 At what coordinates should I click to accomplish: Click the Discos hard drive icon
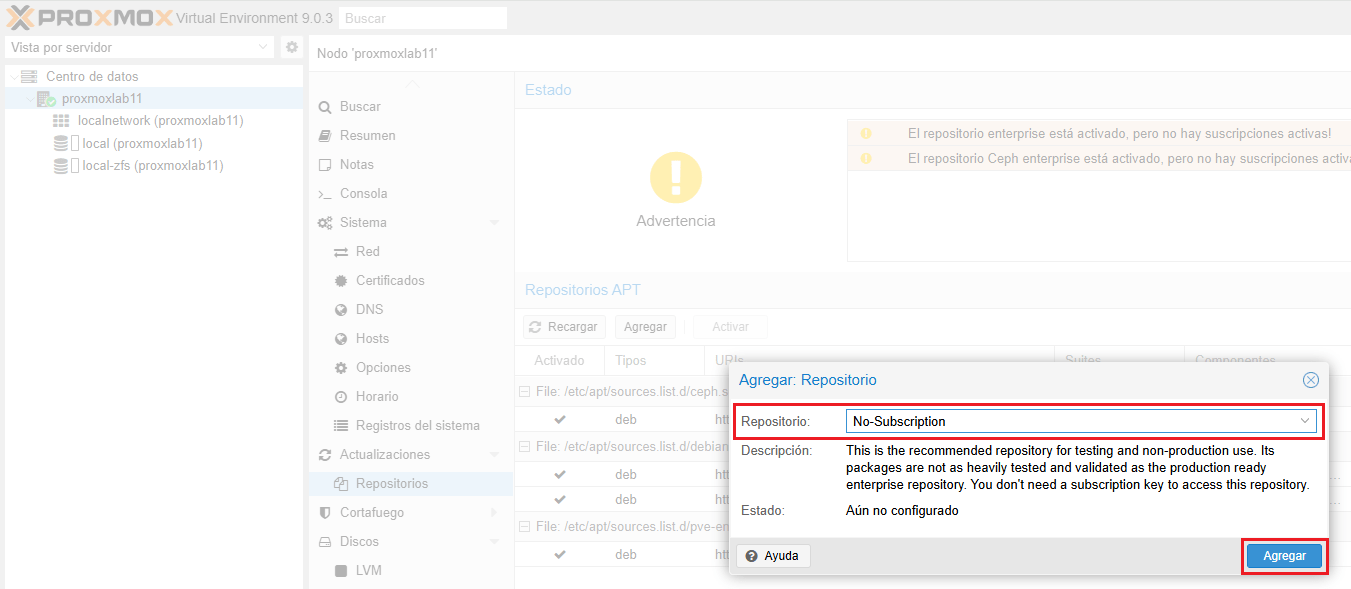(x=324, y=541)
